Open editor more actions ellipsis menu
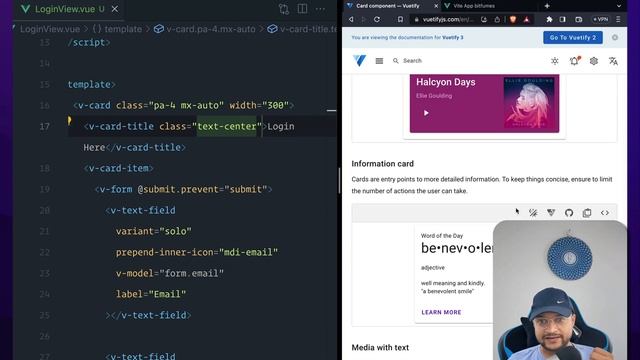The image size is (640, 360). pyautogui.click(x=321, y=9)
